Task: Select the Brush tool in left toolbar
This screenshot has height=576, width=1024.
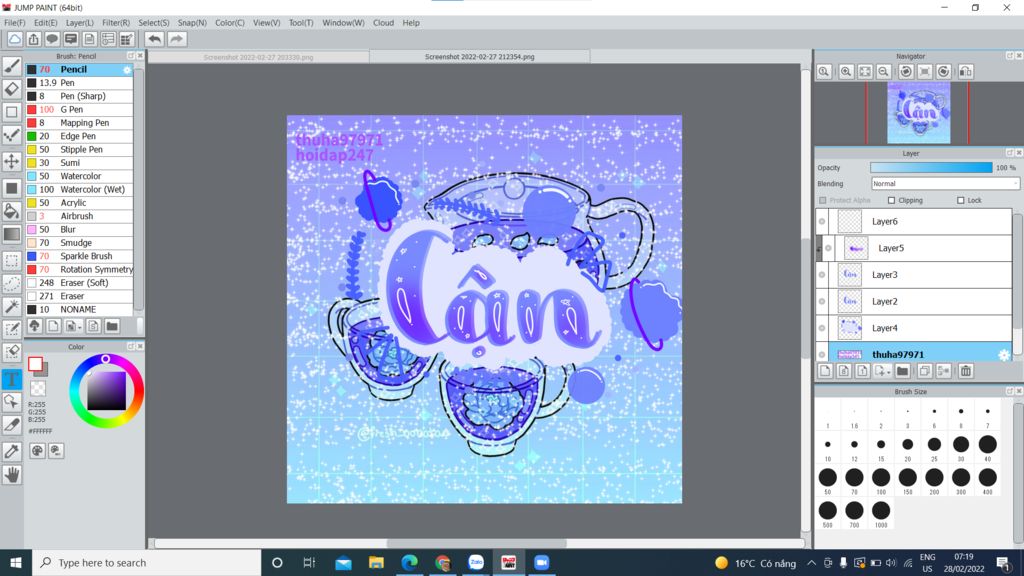Action: 12,65
